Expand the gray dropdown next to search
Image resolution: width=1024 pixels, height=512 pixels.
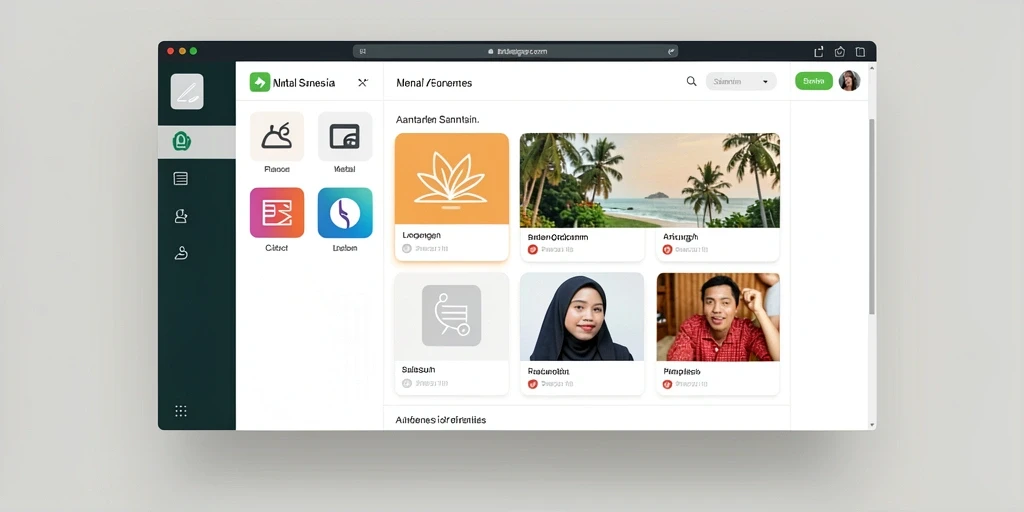(741, 82)
